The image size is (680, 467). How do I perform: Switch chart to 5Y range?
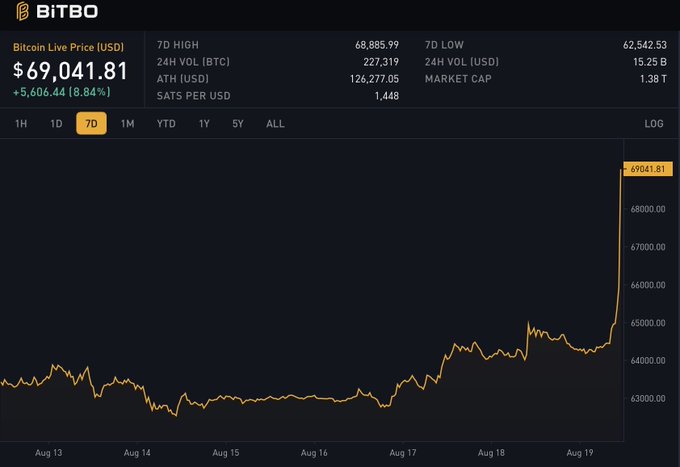tap(238, 124)
